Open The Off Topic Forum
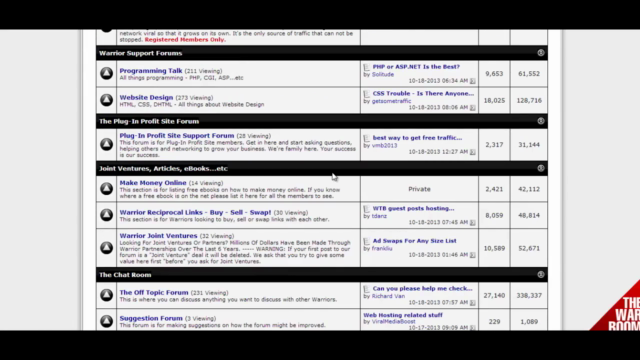This screenshot has height=360, width=640. pos(154,293)
